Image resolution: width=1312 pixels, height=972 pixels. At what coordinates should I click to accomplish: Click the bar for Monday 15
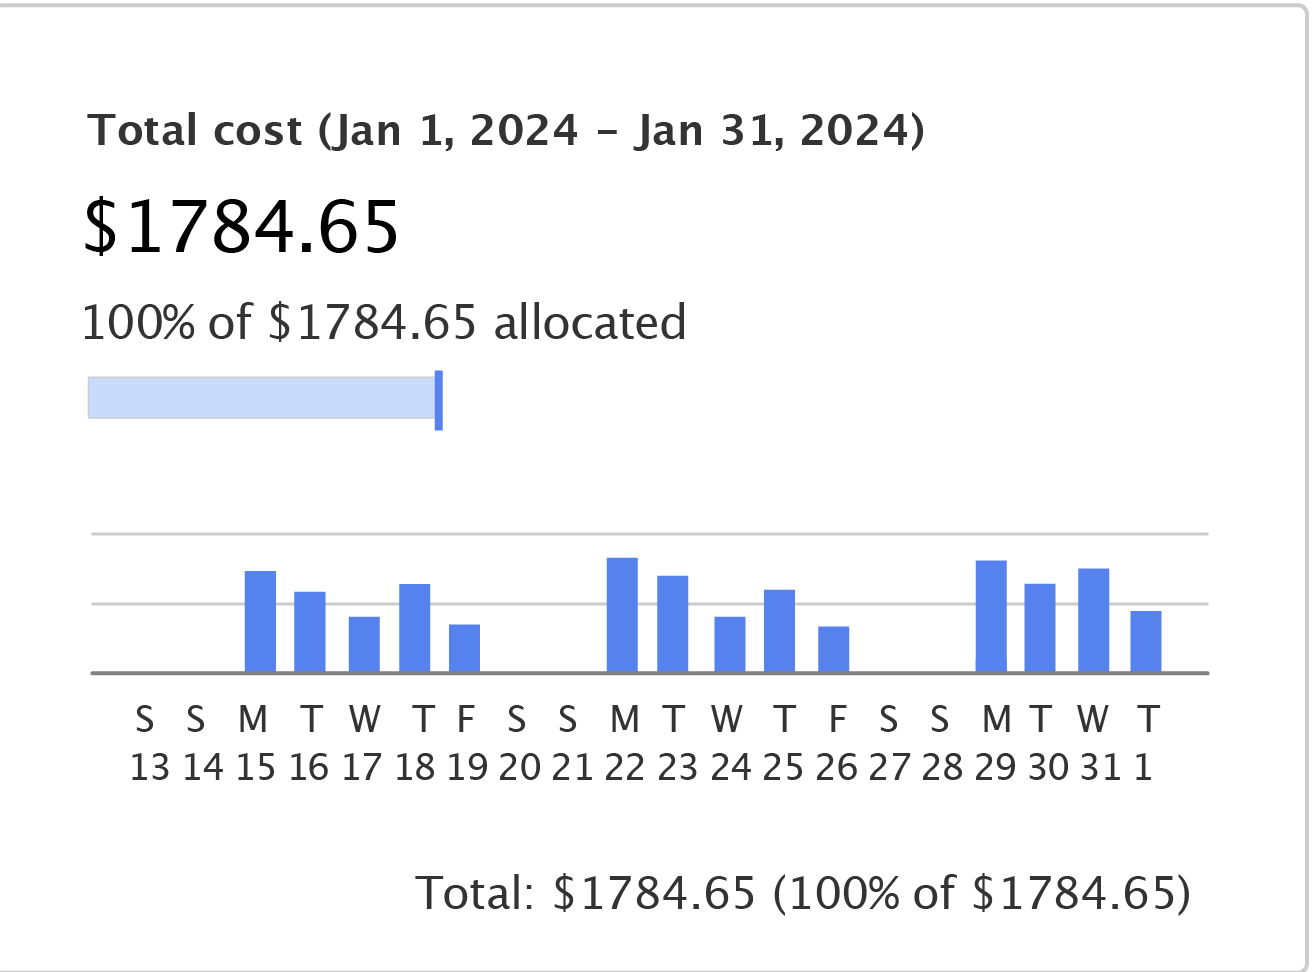click(x=260, y=622)
